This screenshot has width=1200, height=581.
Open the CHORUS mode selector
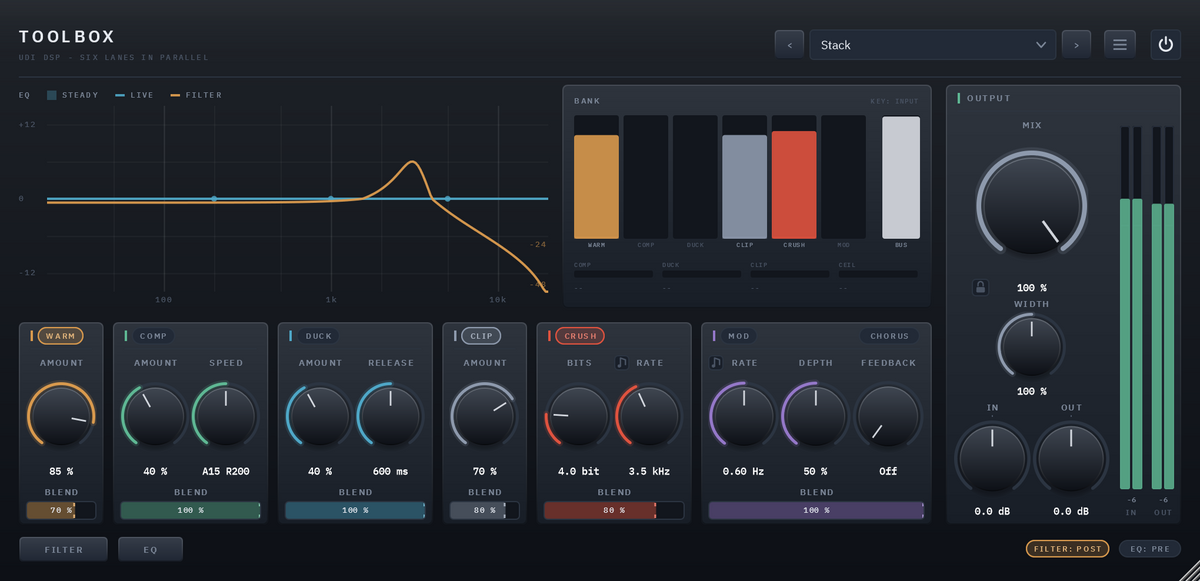point(890,336)
